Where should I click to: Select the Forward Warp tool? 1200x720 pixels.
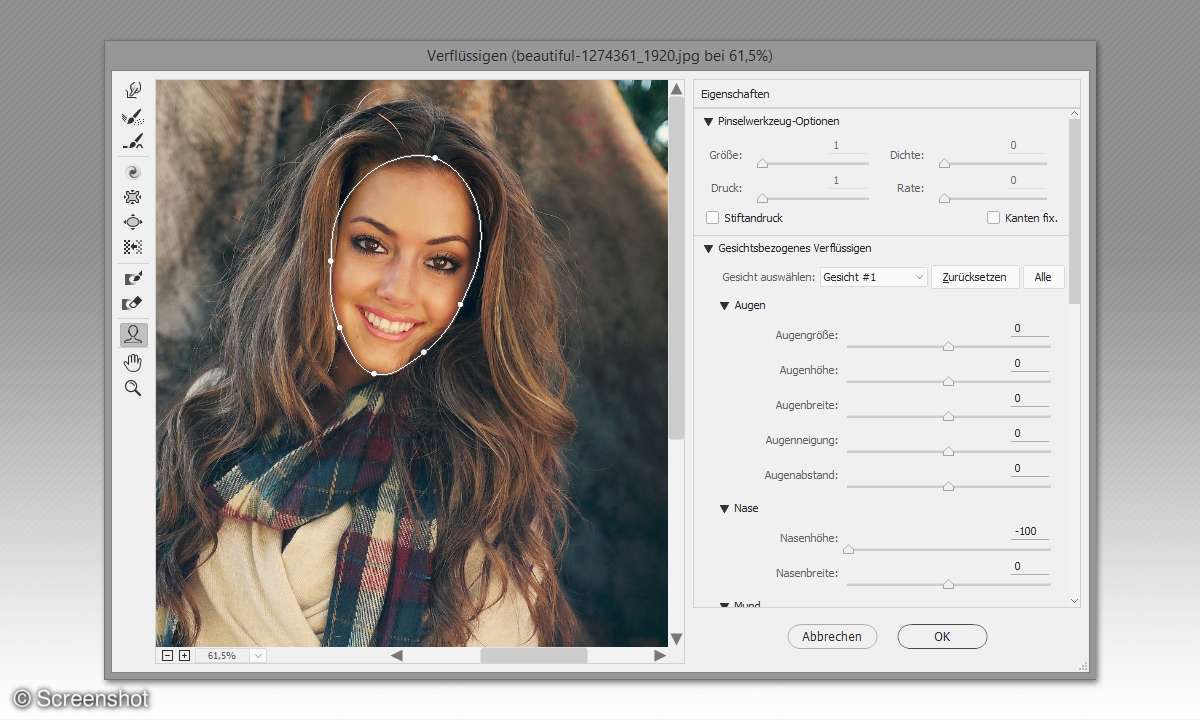[x=132, y=91]
